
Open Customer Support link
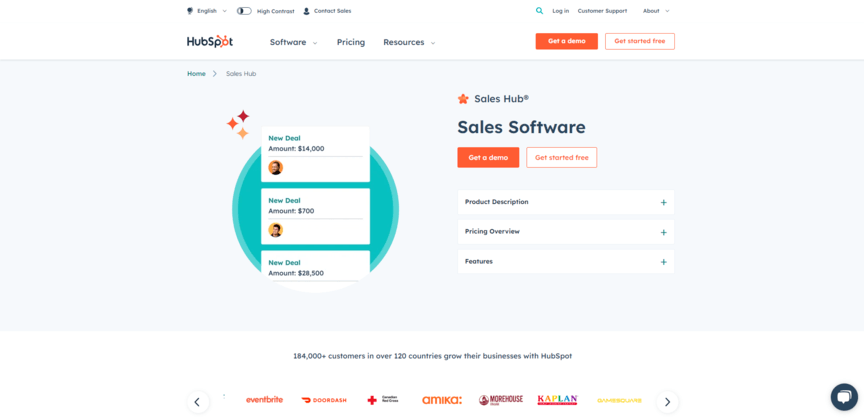point(602,11)
